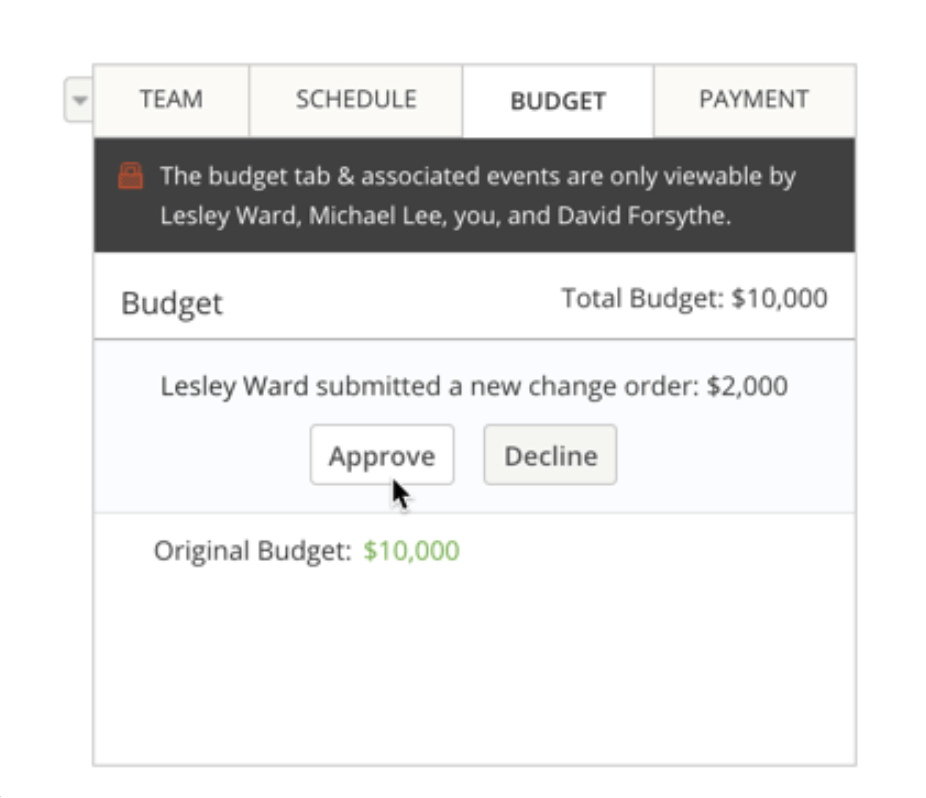Click the $2,000 change order amount
Image resolution: width=926 pixels, height=798 pixels.
(746, 386)
